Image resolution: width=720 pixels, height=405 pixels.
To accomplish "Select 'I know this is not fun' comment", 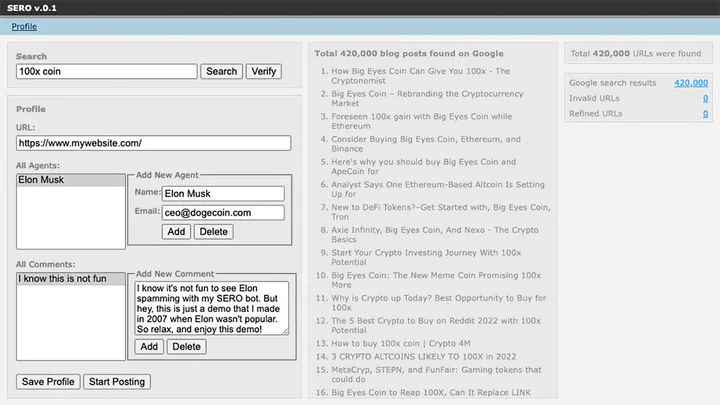I will click(x=71, y=279).
